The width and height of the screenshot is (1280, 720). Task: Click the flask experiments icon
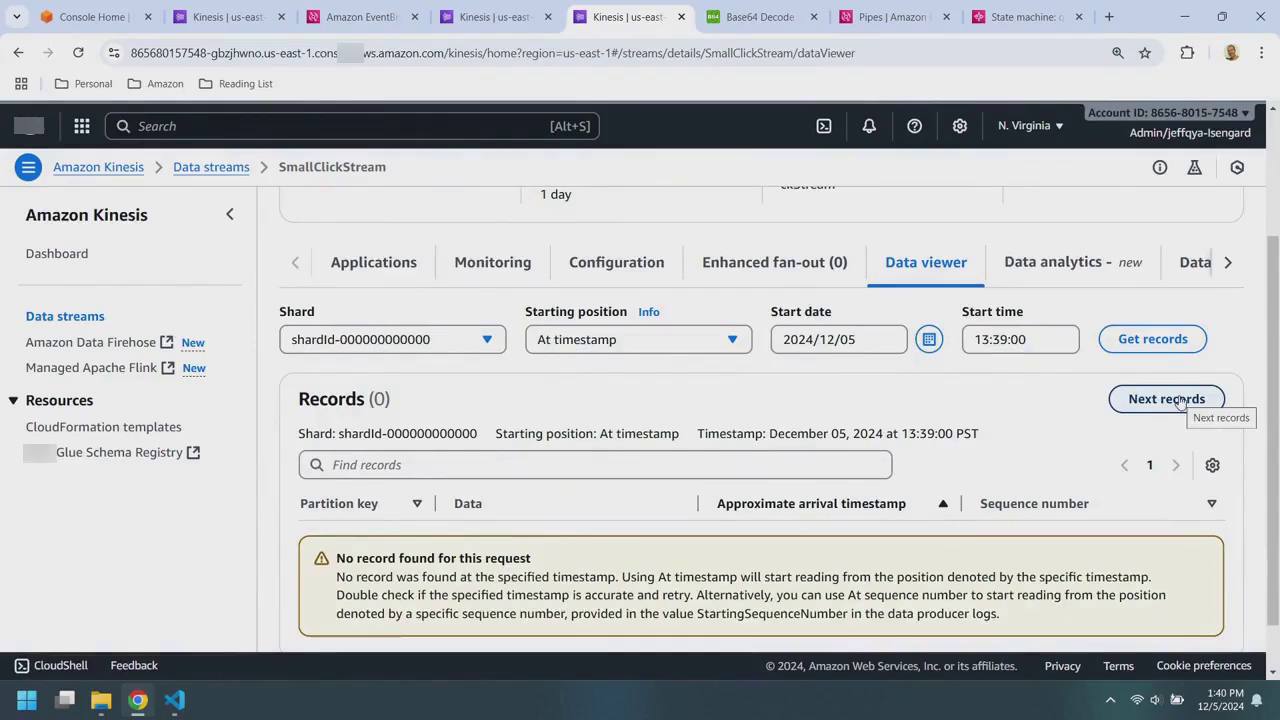coord(1194,168)
